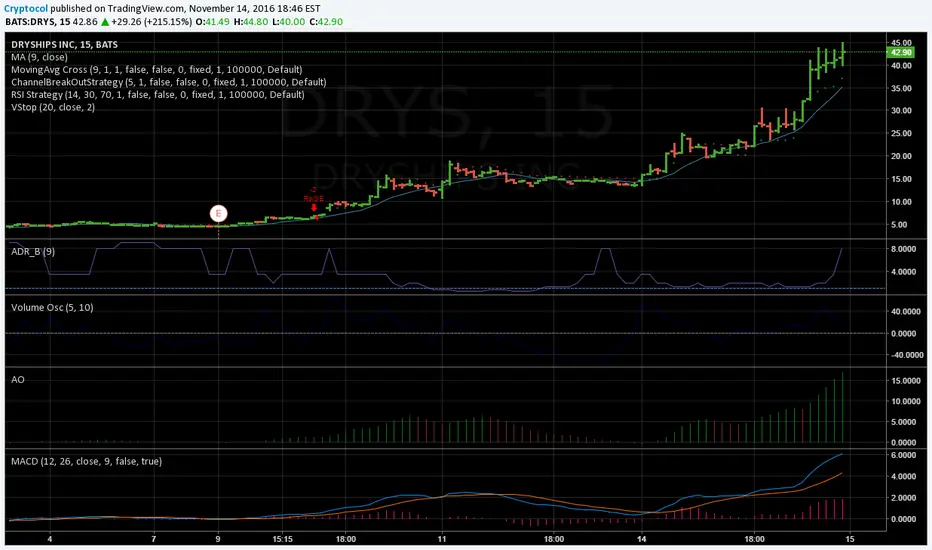The height and width of the screenshot is (550, 932).
Task: Select the H:44.80 high value
Action: pyautogui.click(x=251, y=22)
